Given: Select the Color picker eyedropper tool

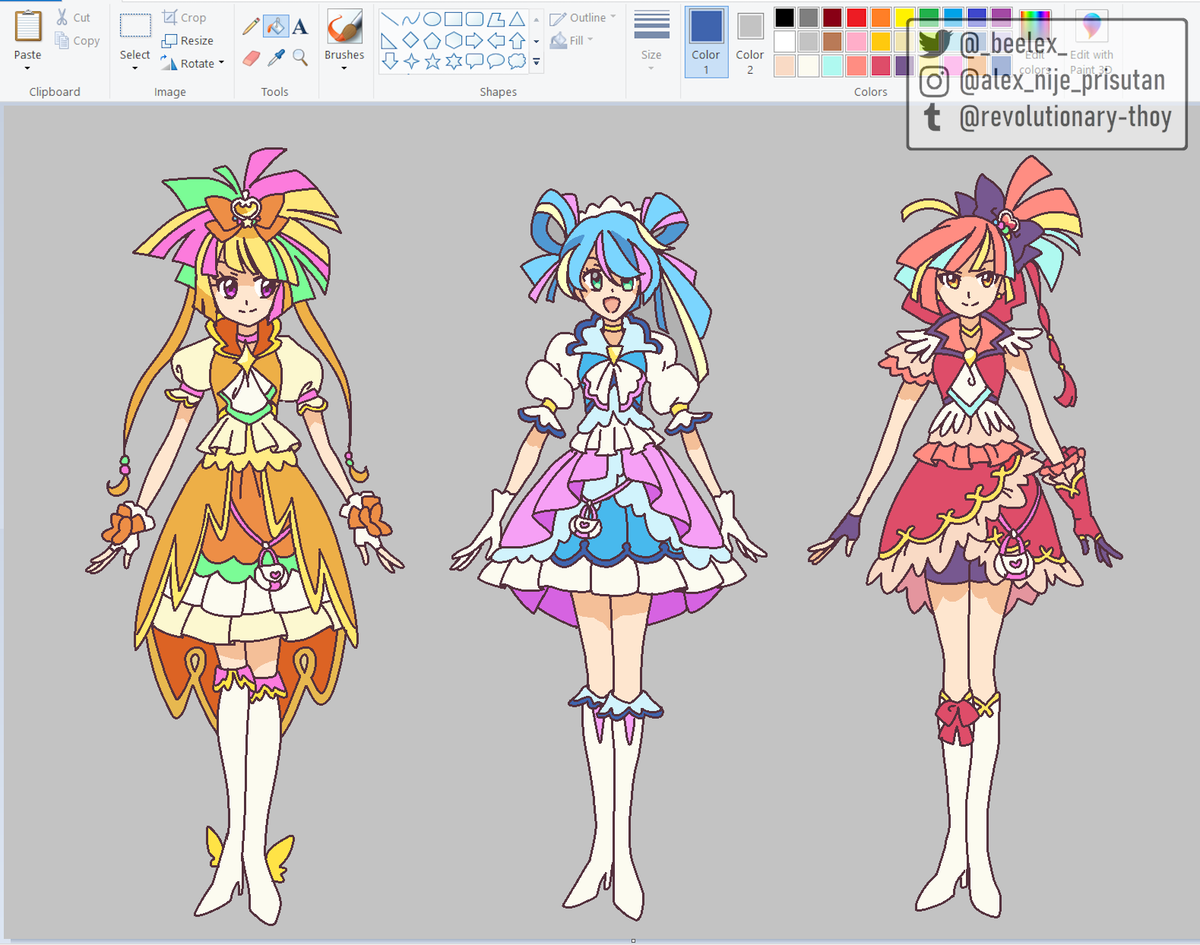Looking at the screenshot, I should coord(275,57).
